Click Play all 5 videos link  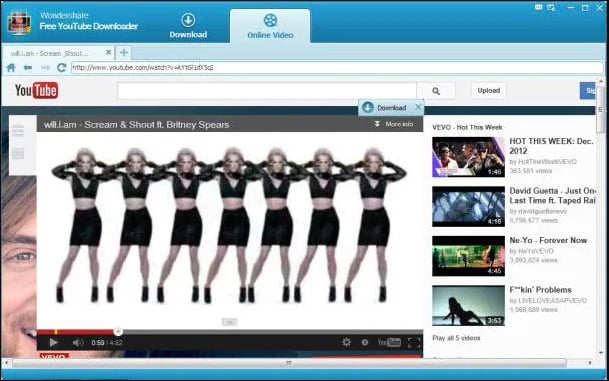456,338
